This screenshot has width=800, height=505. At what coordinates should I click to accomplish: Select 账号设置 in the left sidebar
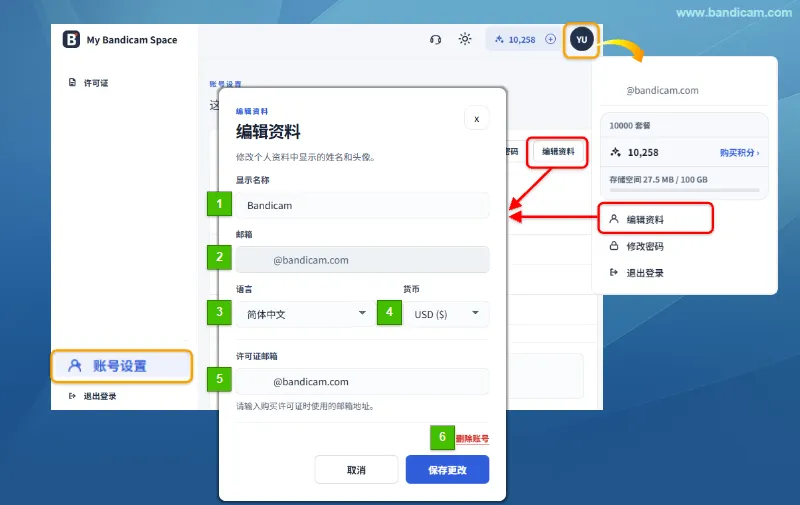tap(121, 366)
